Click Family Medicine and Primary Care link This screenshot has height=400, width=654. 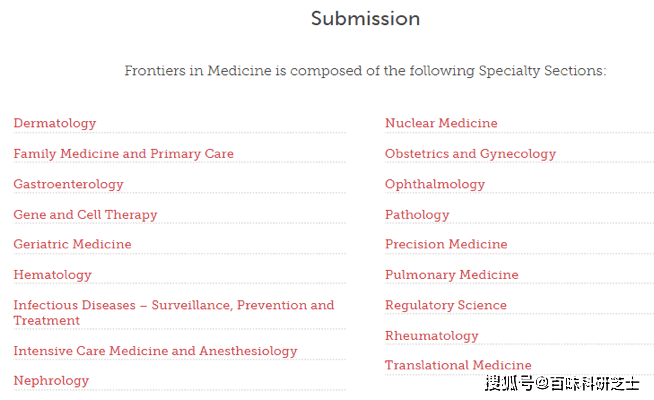(123, 154)
